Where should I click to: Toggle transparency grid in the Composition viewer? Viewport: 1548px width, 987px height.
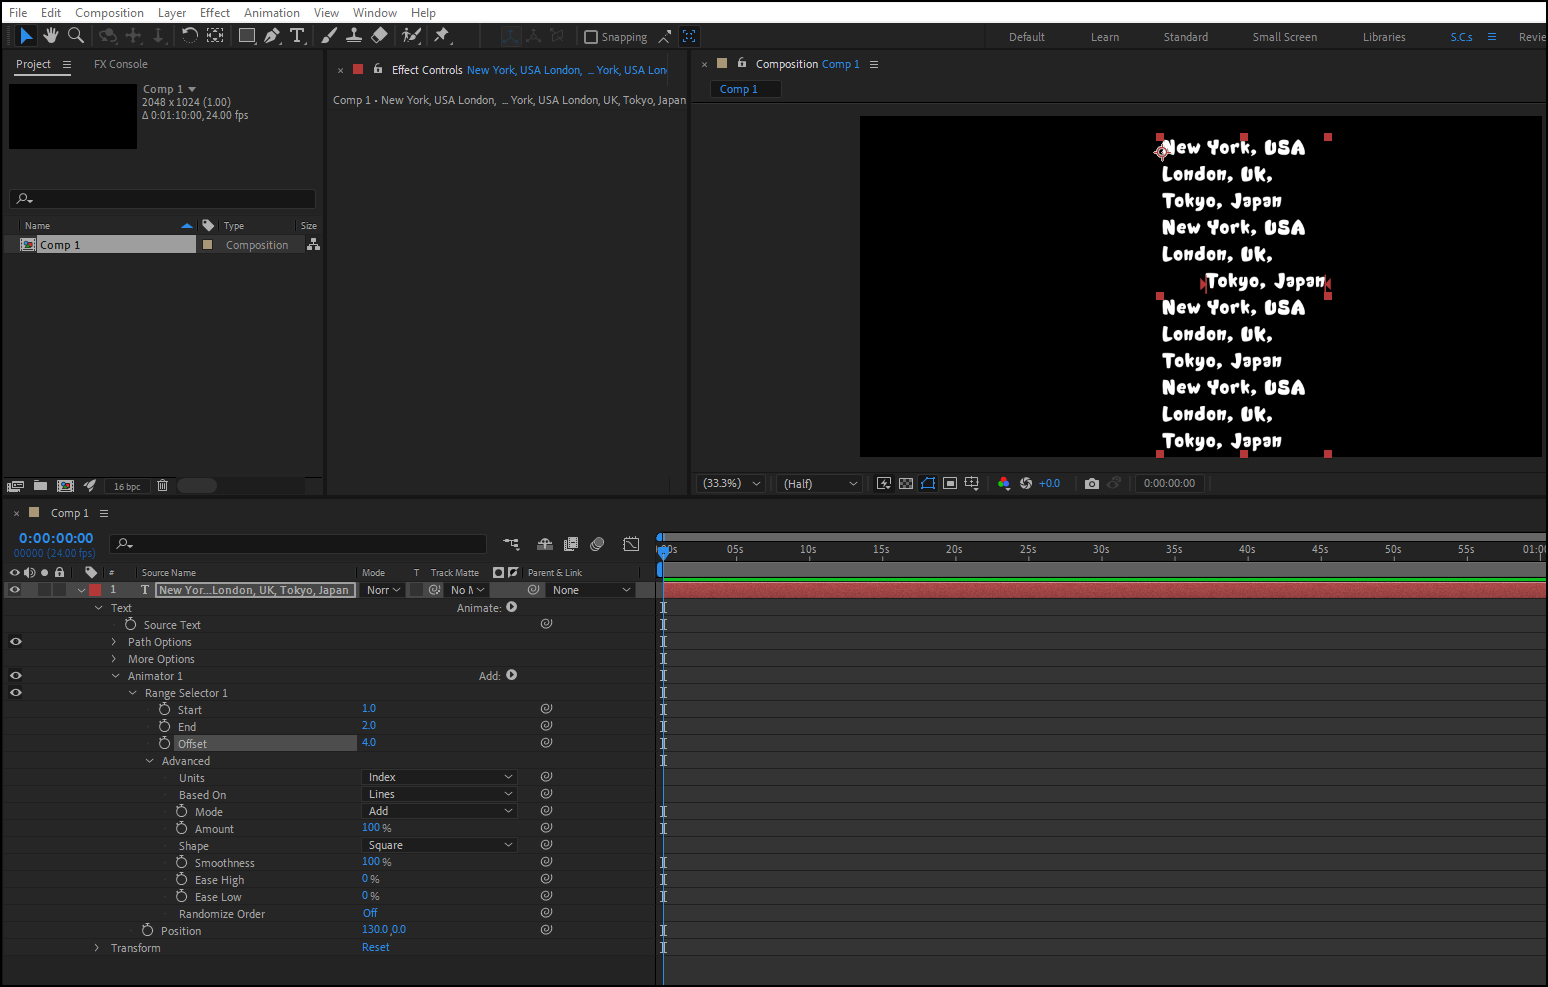point(905,483)
